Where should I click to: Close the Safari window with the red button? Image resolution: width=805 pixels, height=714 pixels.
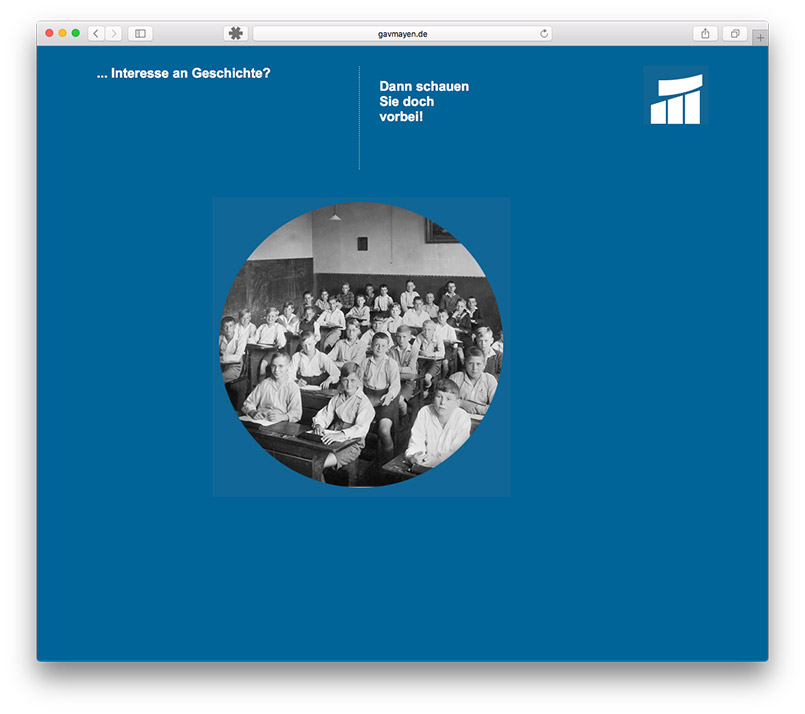tap(49, 33)
